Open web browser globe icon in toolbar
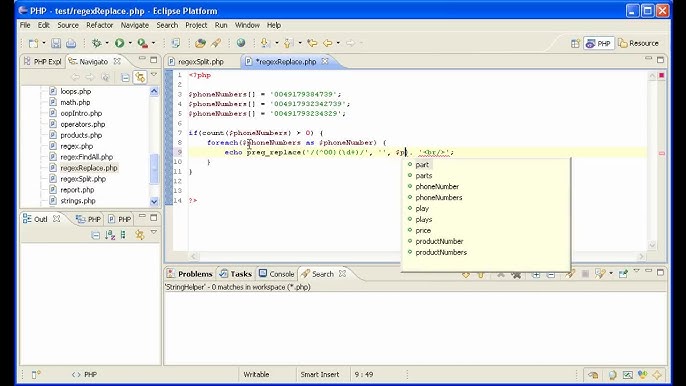This screenshot has width=686, height=386. 241,43
